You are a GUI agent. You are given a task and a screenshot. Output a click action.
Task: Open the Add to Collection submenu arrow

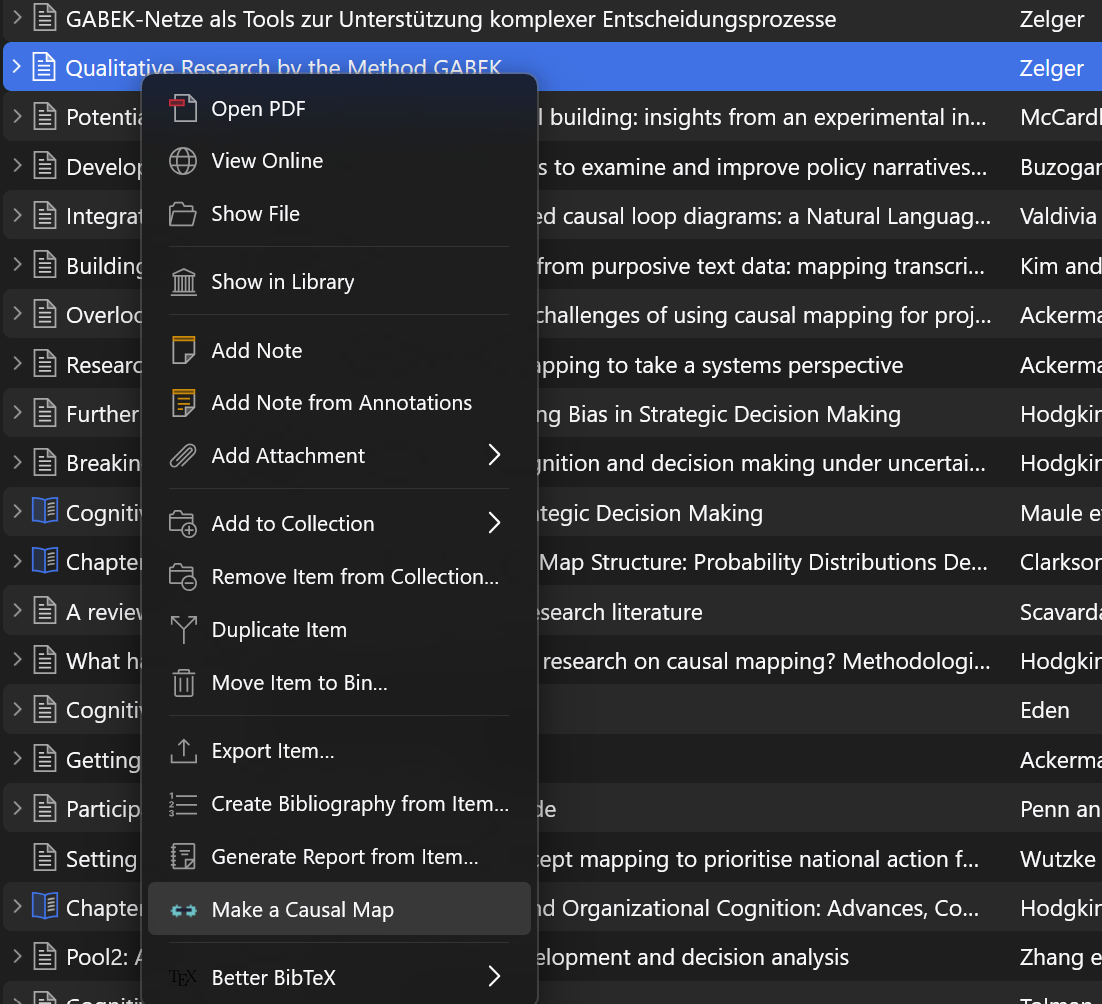coord(494,523)
